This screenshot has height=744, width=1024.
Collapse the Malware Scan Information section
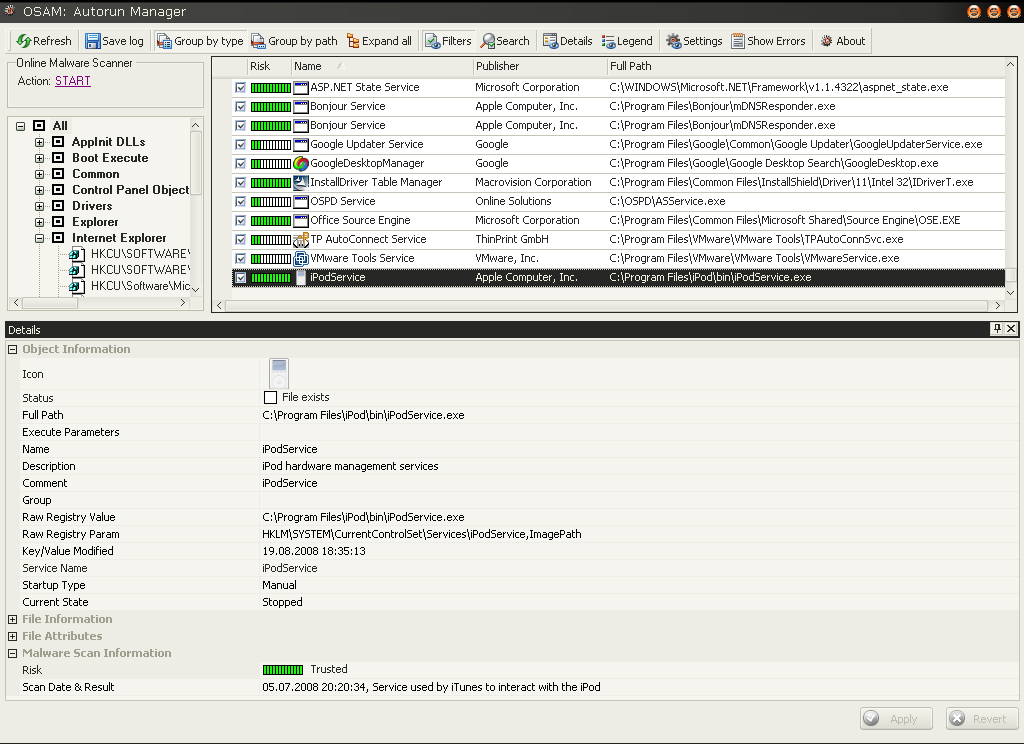coord(12,653)
